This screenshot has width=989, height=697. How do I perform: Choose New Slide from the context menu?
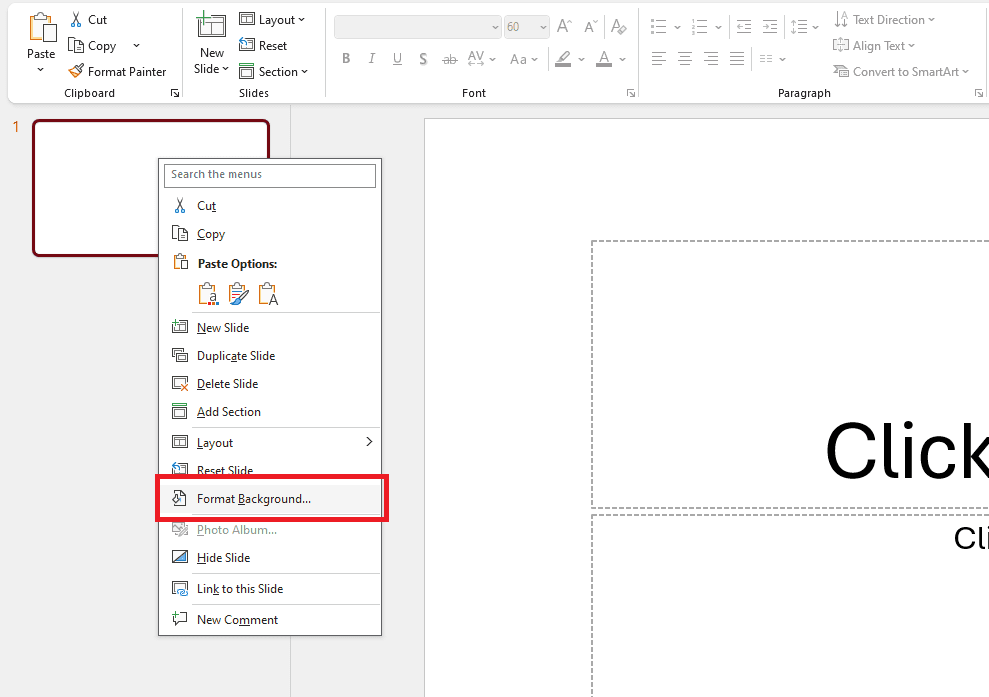pyautogui.click(x=269, y=327)
